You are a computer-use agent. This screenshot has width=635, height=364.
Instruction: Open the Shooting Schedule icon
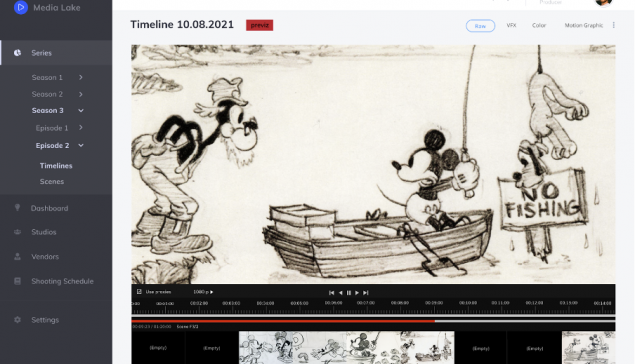pos(17,281)
